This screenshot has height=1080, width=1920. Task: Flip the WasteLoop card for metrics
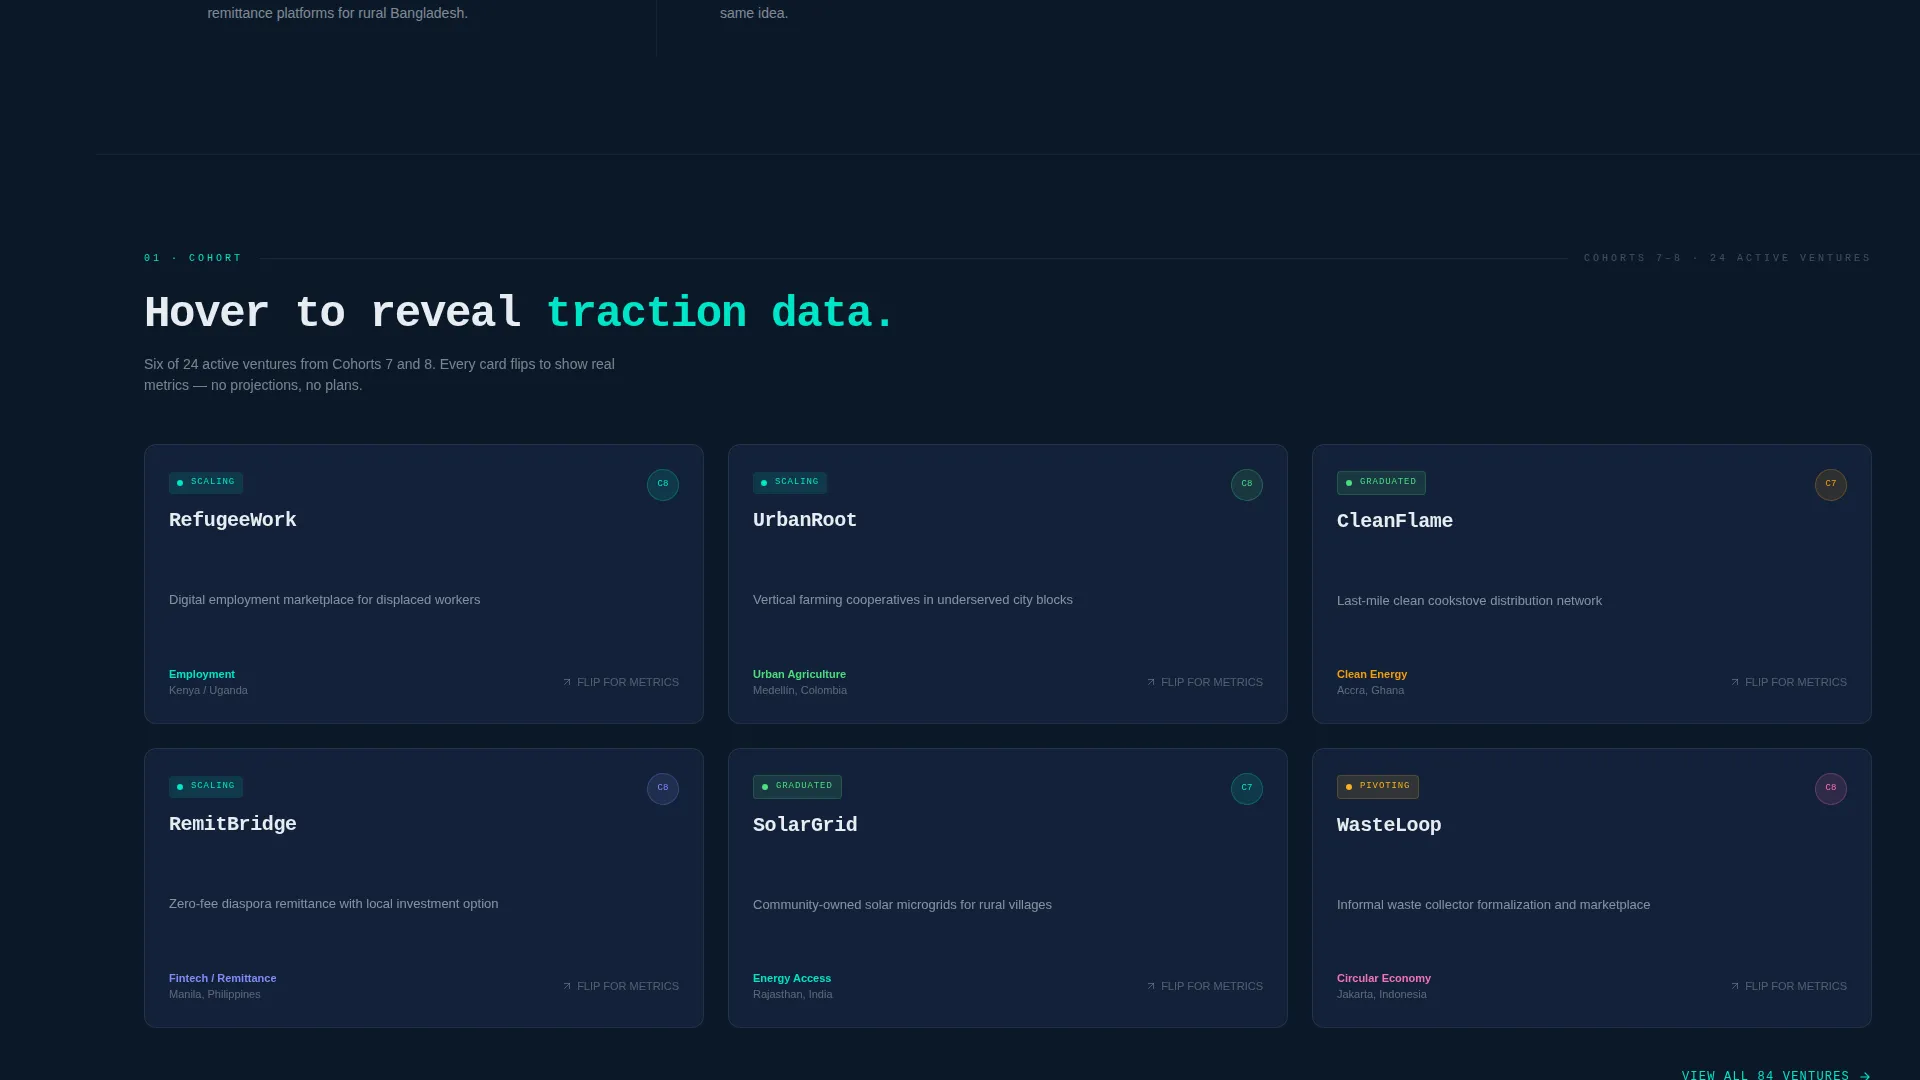point(1789,986)
